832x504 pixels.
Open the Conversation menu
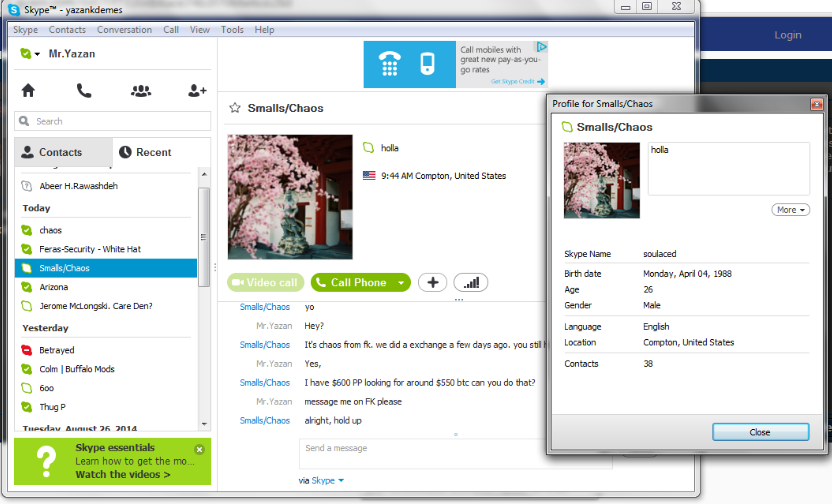(124, 30)
